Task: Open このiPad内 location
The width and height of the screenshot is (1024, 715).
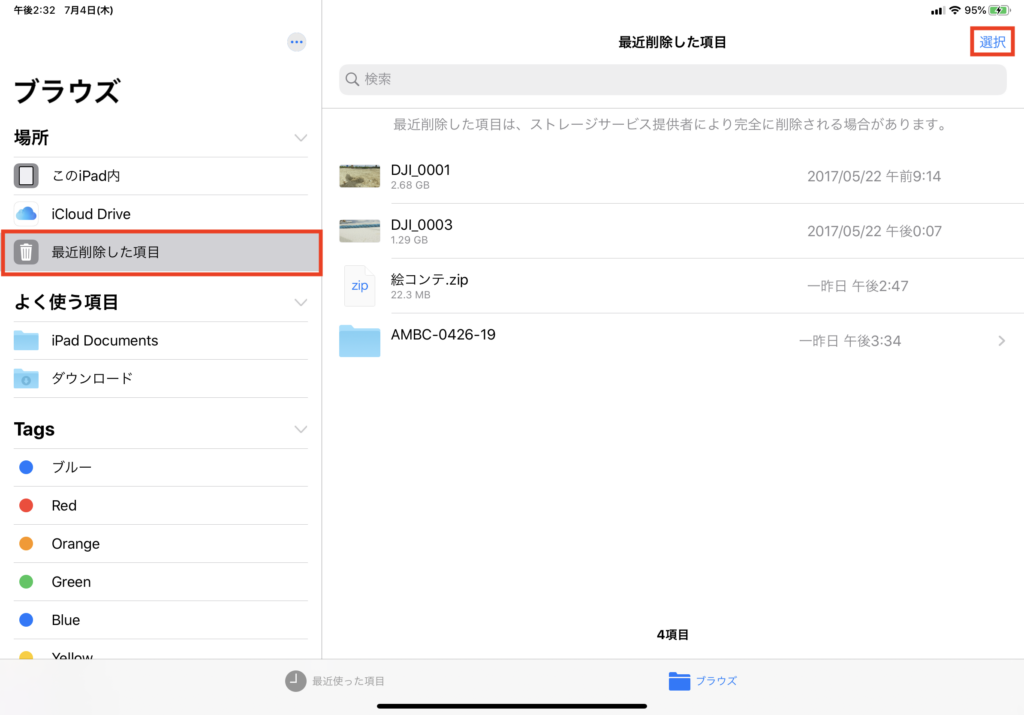Action: [x=161, y=176]
